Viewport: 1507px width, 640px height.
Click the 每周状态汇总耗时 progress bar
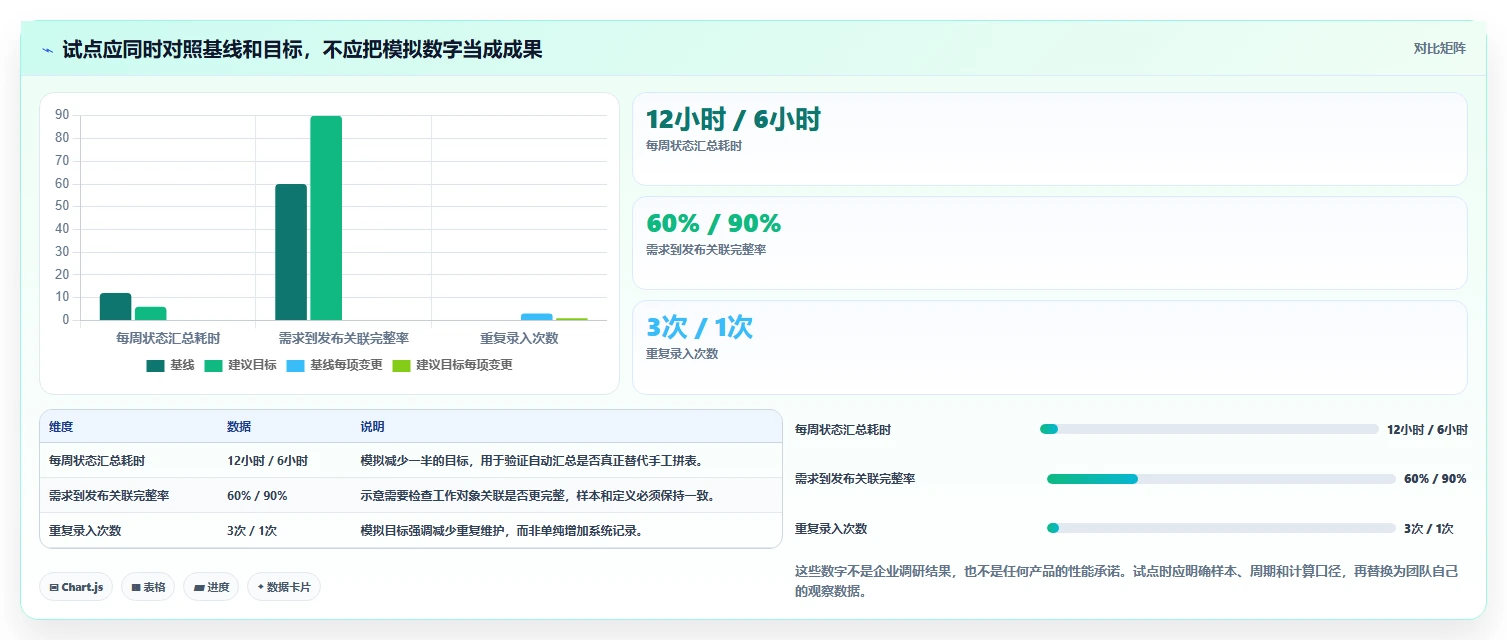click(x=1209, y=429)
